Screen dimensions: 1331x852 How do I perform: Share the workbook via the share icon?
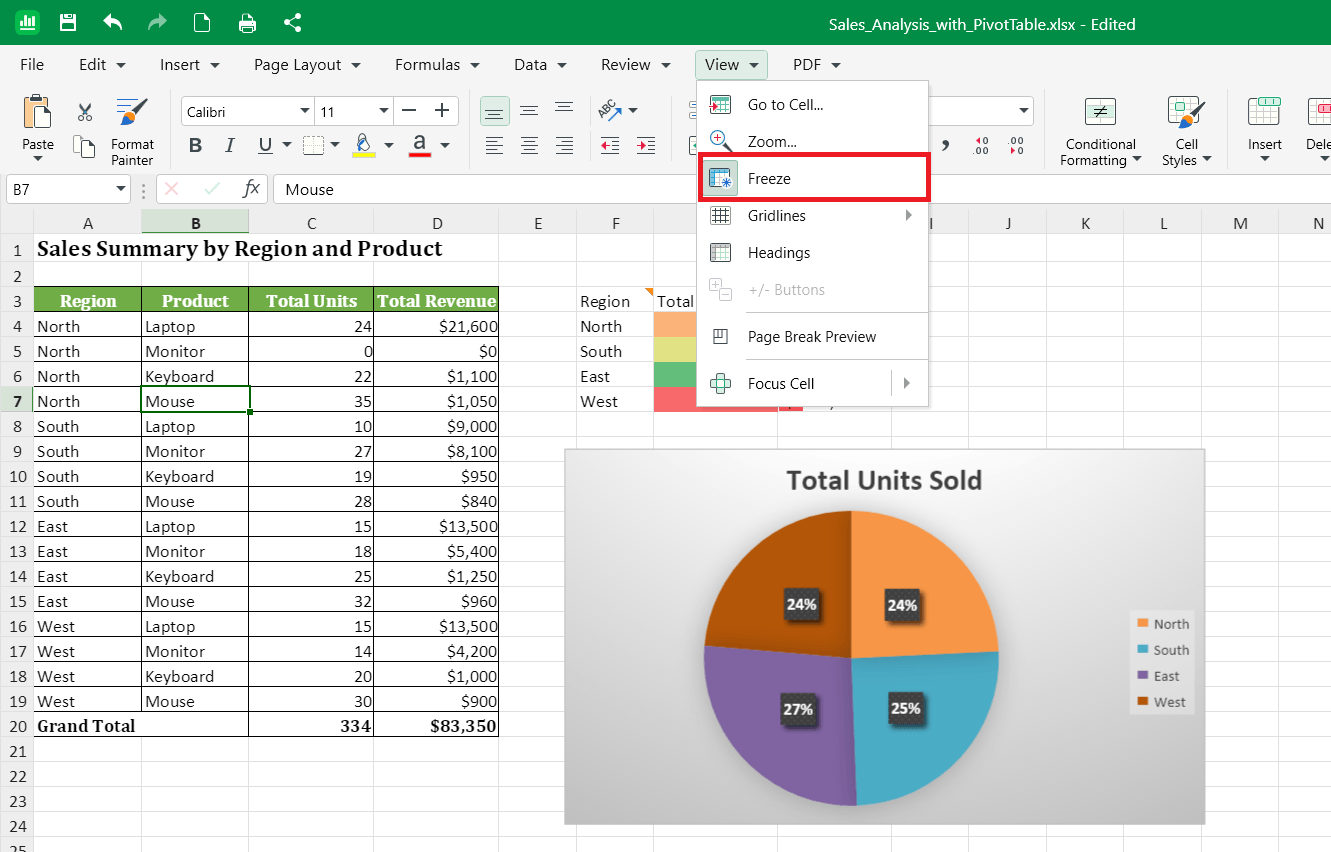pos(293,23)
